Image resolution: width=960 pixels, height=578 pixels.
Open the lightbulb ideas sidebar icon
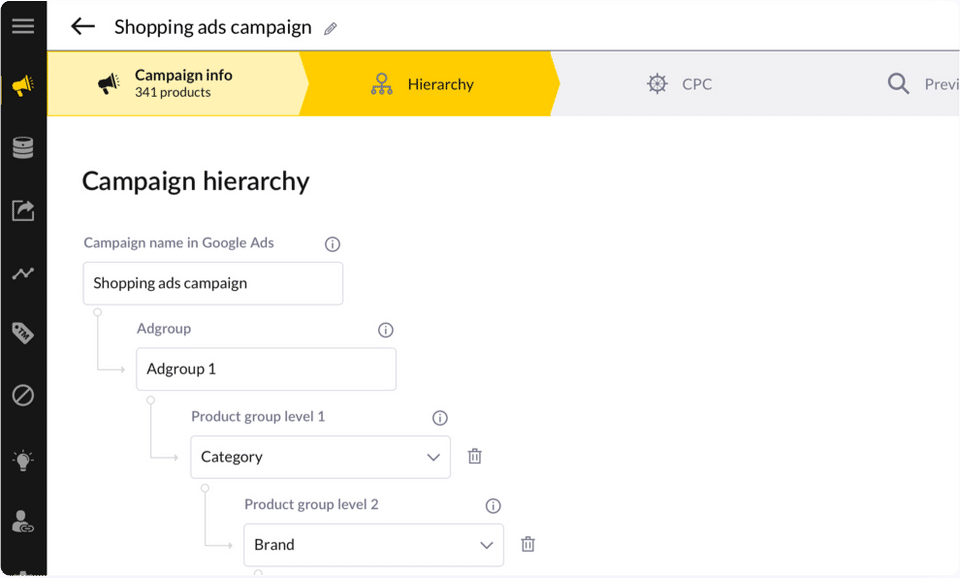[23, 460]
